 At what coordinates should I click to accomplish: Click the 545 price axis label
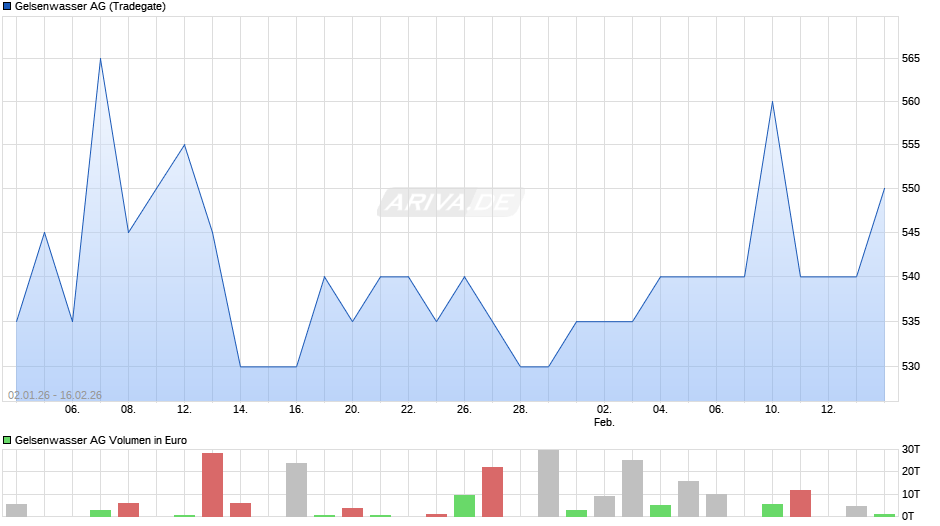[911, 232]
